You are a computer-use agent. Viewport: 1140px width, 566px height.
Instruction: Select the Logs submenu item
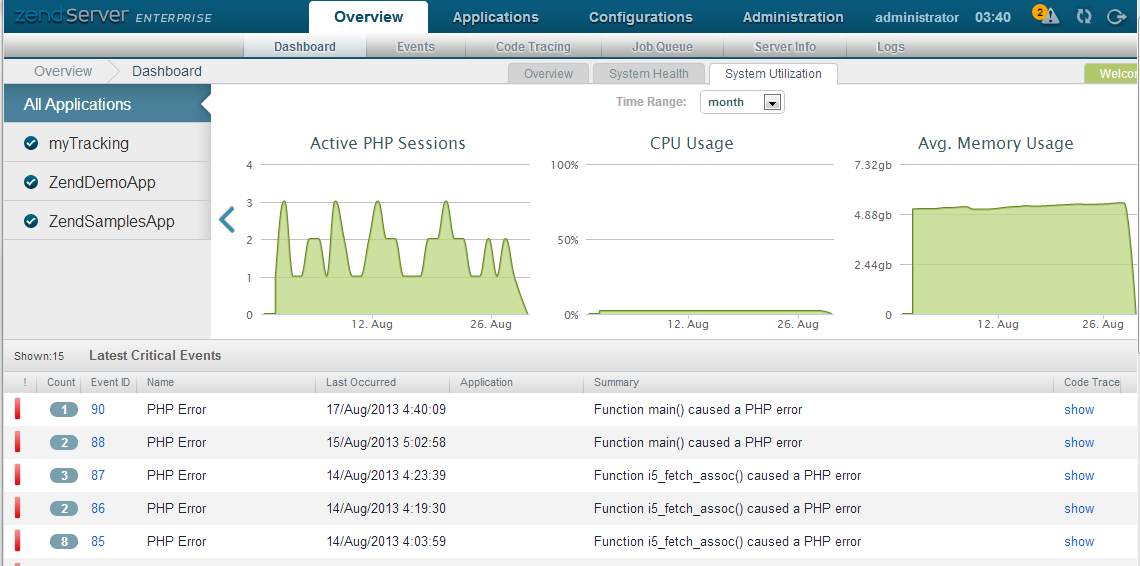pos(891,47)
